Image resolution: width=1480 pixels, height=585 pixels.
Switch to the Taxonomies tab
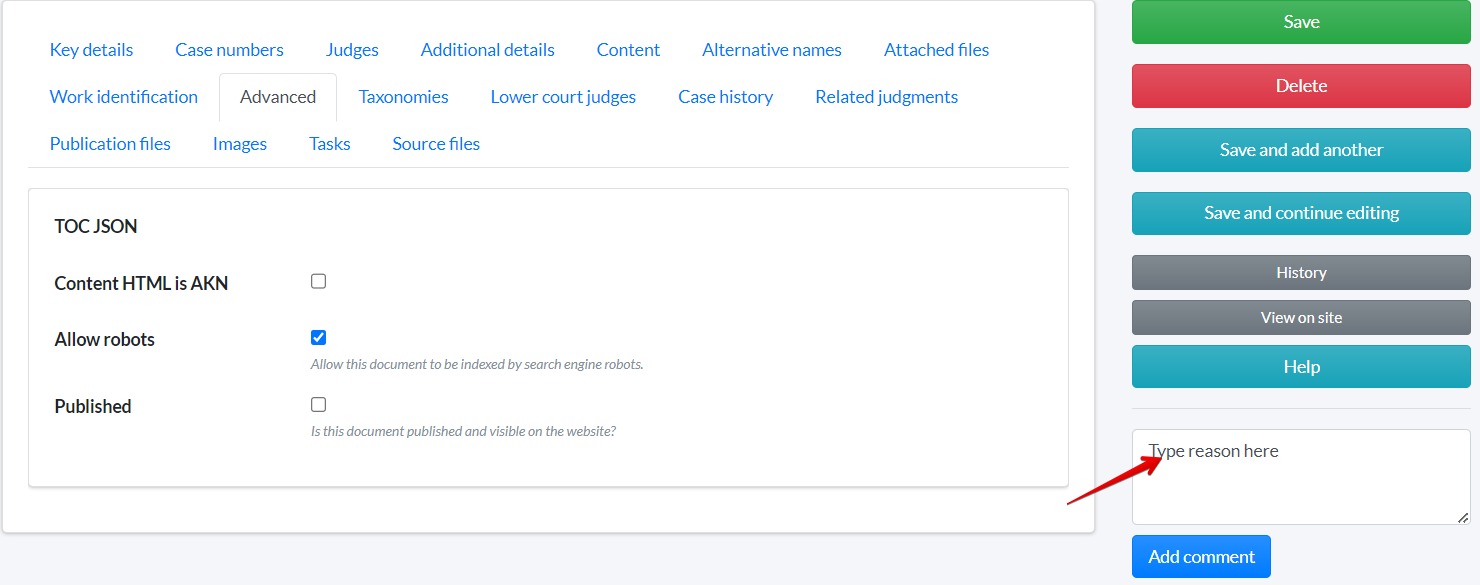[x=403, y=97]
